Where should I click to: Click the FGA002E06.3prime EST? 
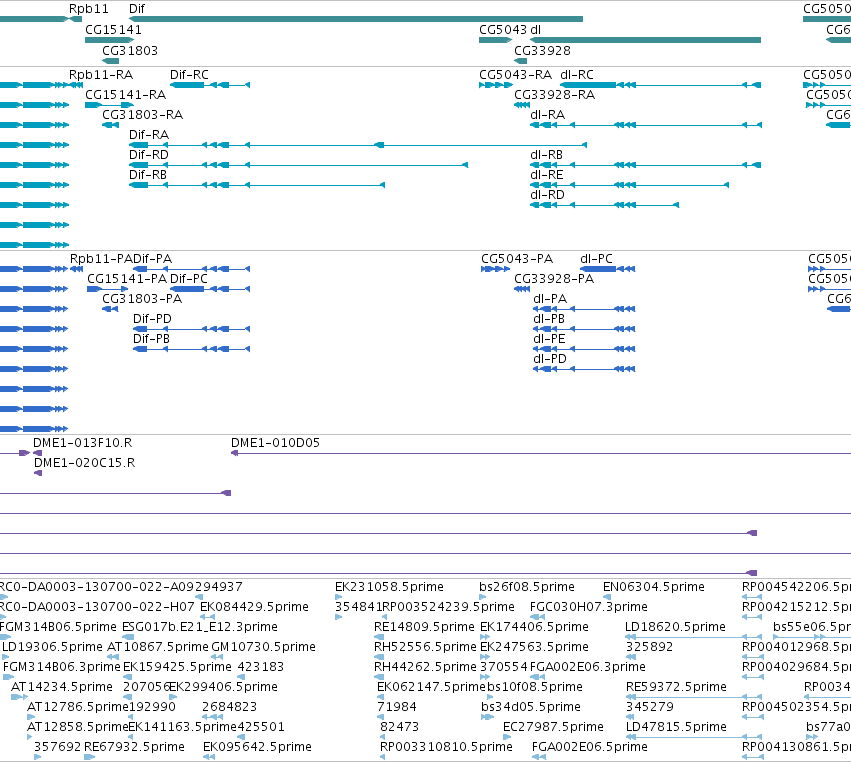point(537,677)
